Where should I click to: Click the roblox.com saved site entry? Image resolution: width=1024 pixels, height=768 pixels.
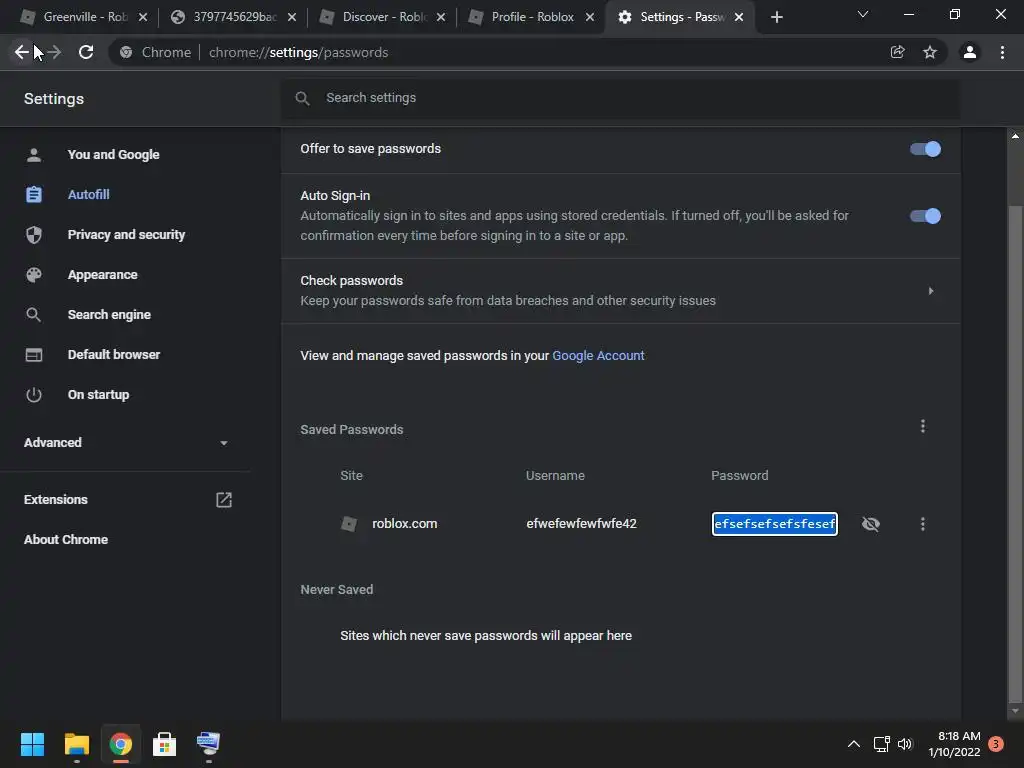[x=405, y=524]
